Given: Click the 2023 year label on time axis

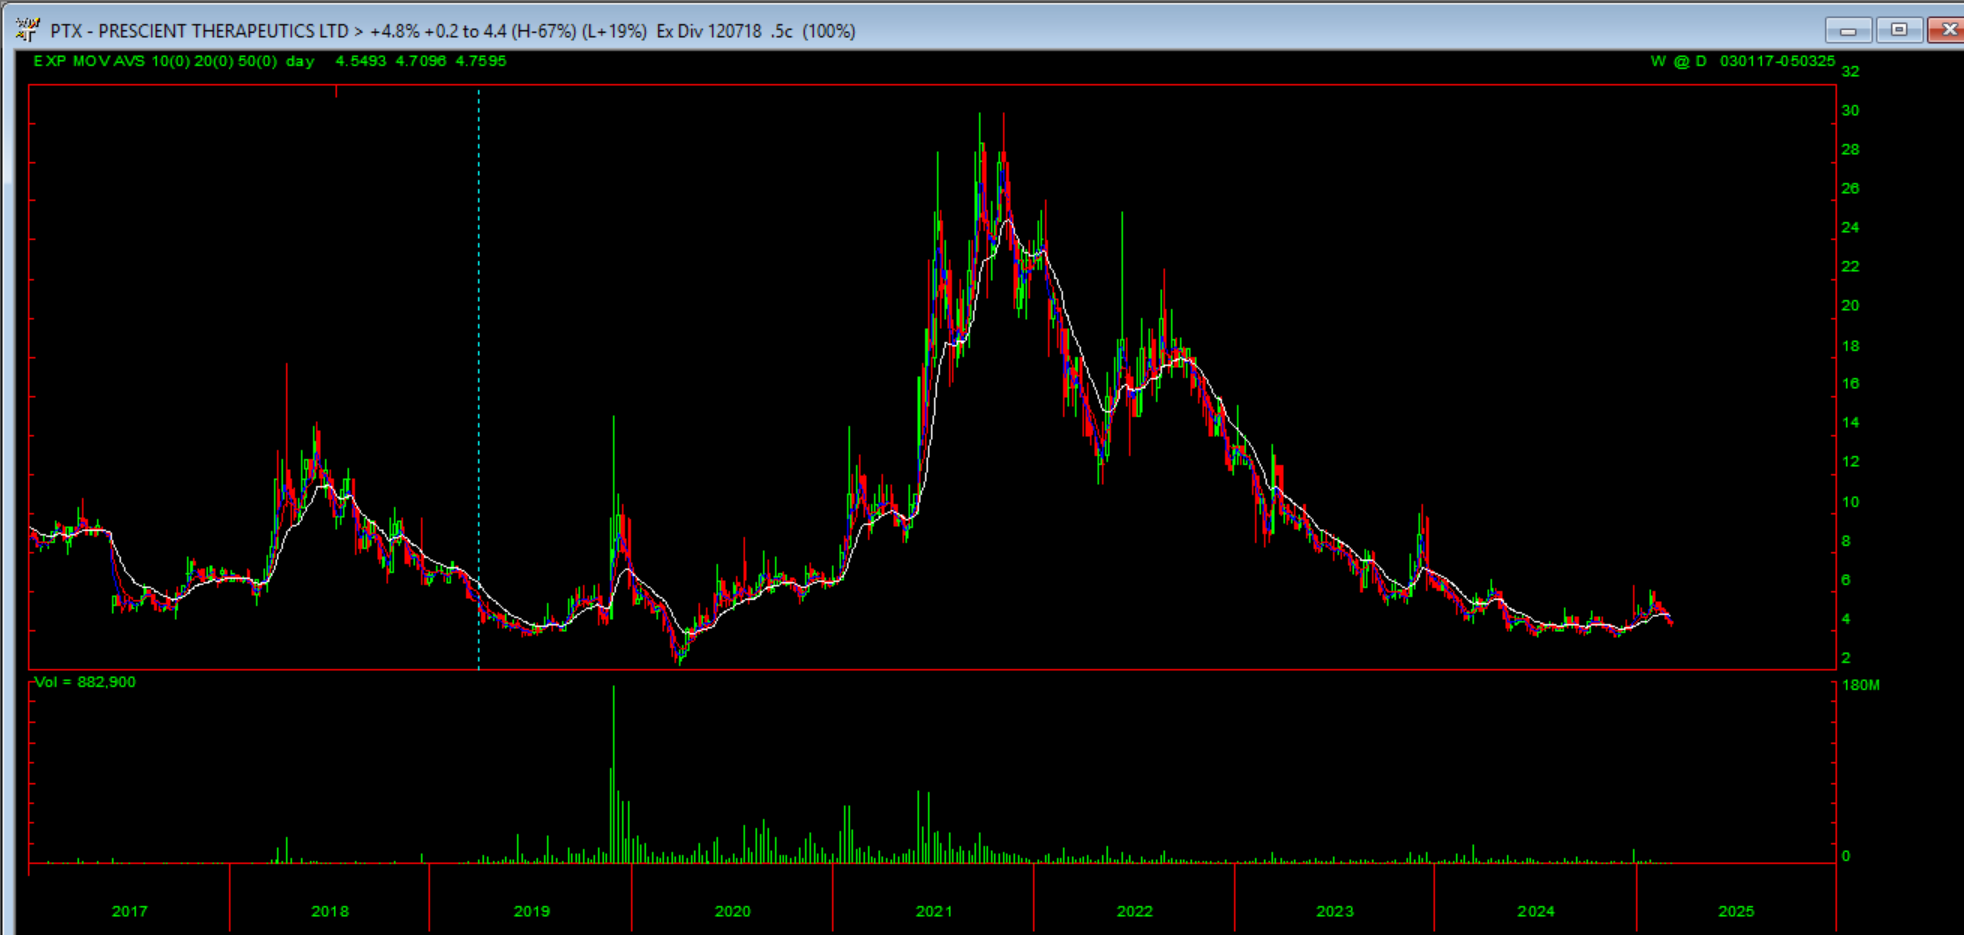Looking at the screenshot, I should (1335, 911).
